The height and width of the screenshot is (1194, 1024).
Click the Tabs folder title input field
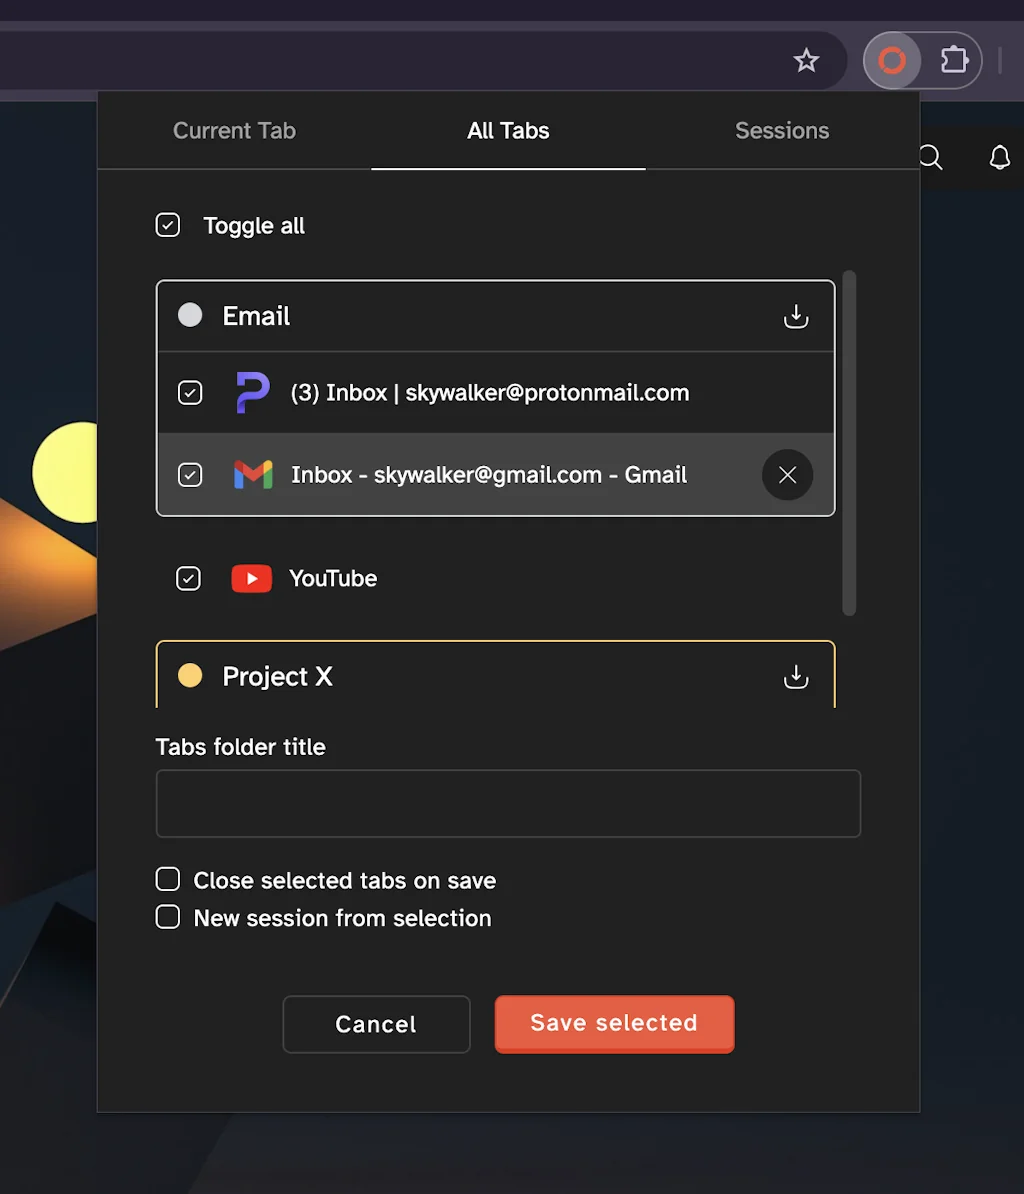(507, 803)
